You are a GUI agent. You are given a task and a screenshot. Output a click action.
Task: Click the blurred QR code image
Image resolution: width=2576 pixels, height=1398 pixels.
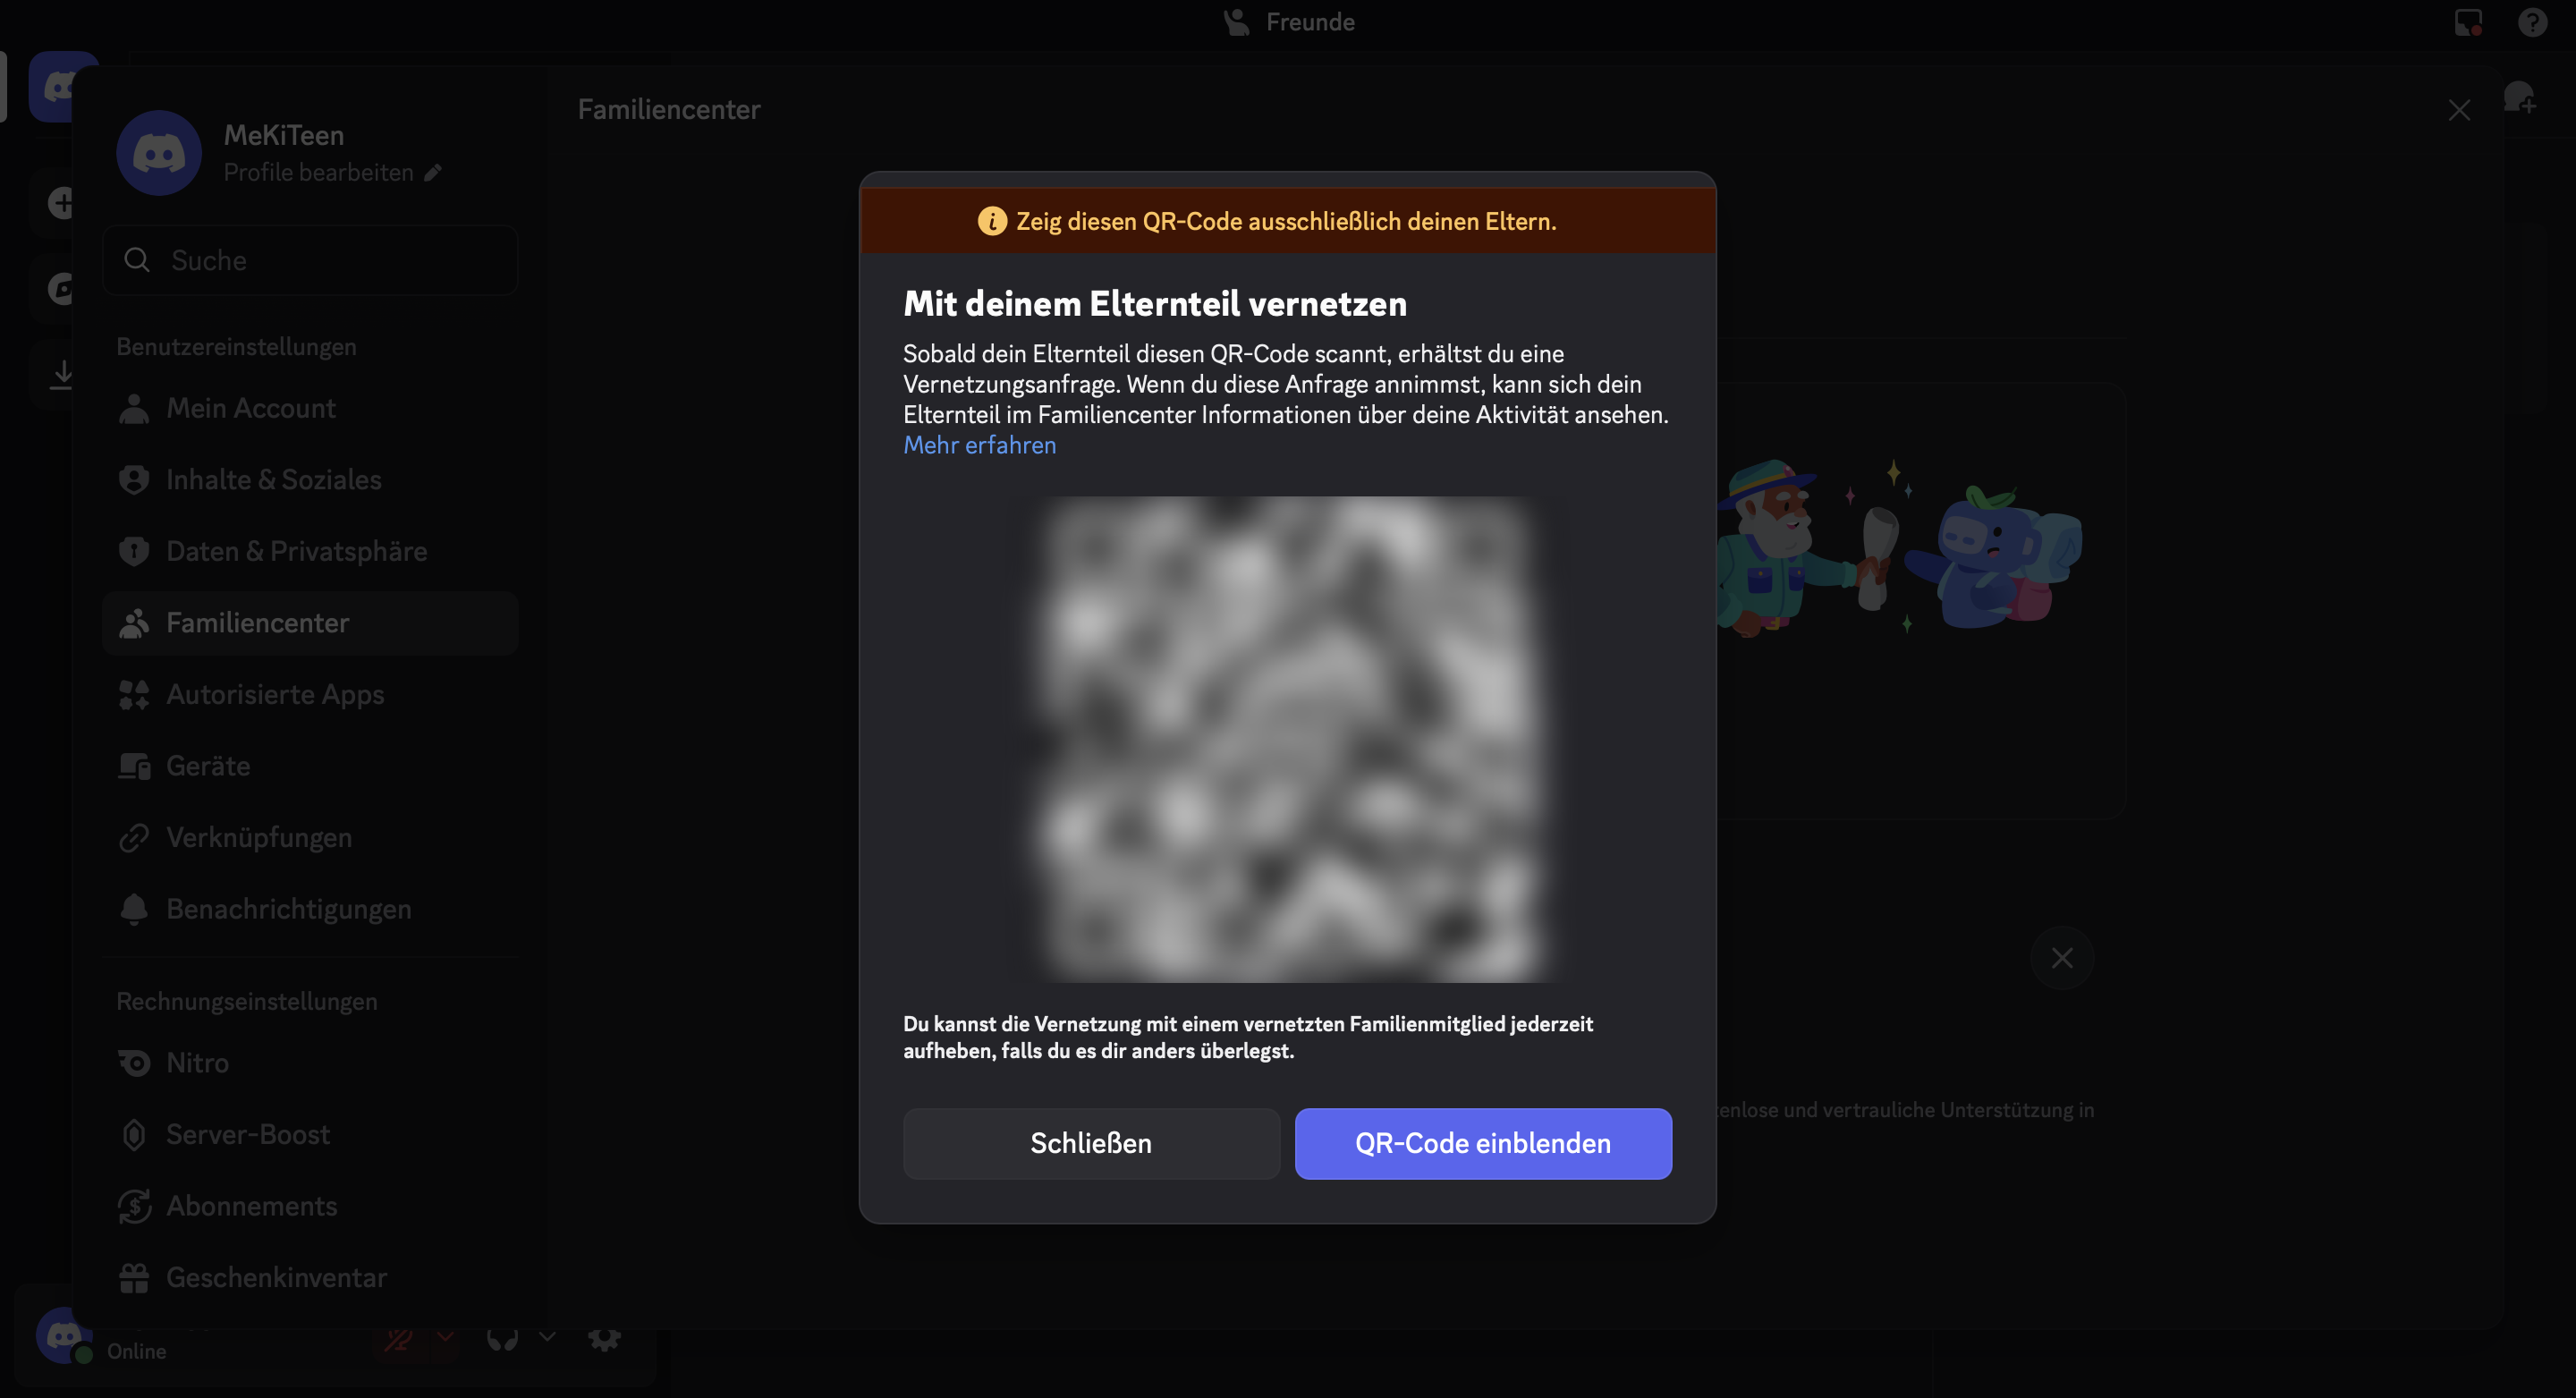click(x=1287, y=738)
